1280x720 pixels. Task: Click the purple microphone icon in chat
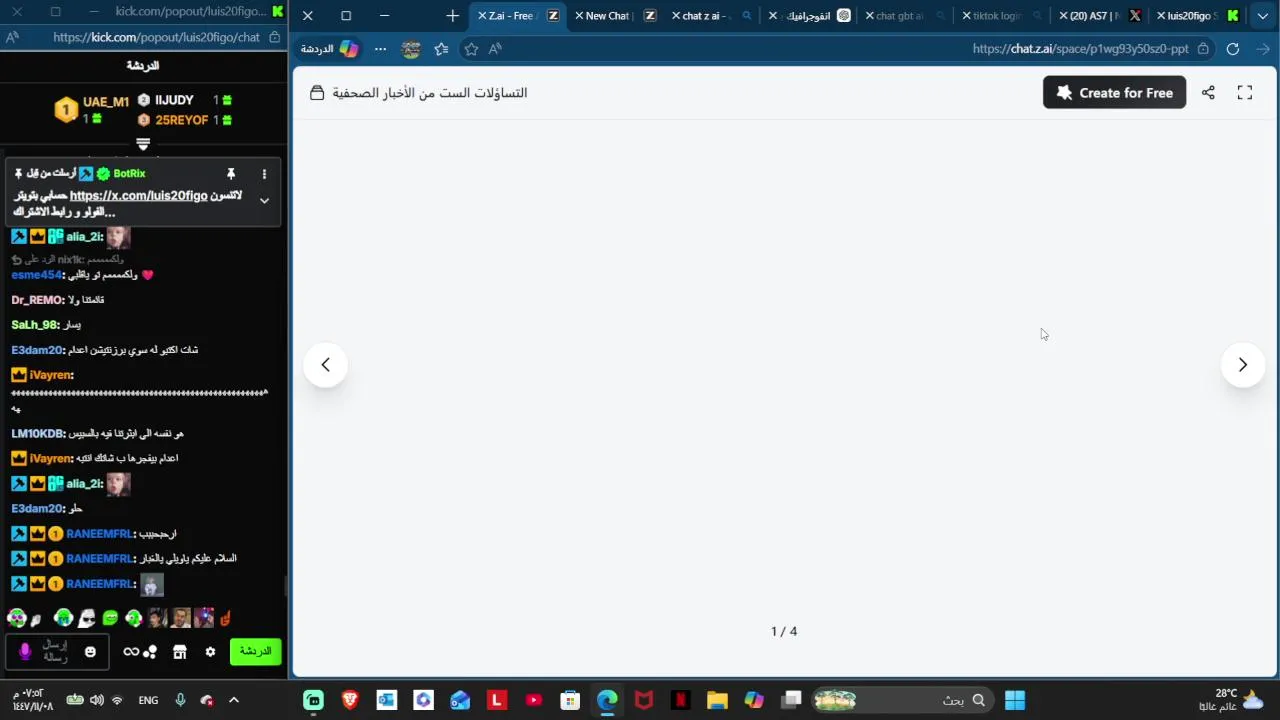[x=26, y=652]
